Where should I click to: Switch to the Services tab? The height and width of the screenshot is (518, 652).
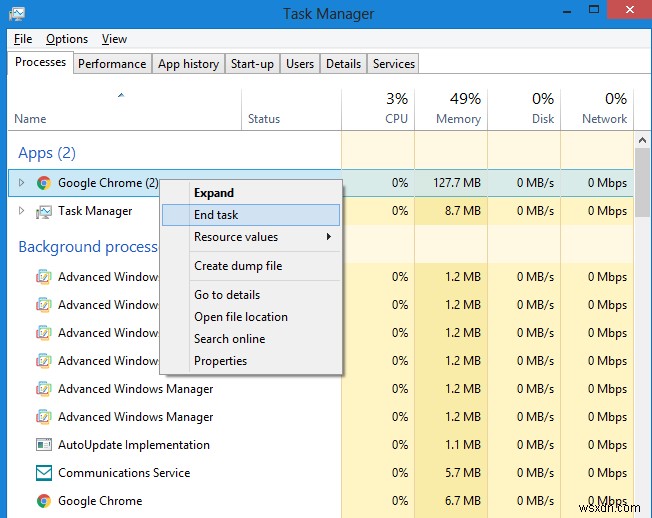[393, 64]
